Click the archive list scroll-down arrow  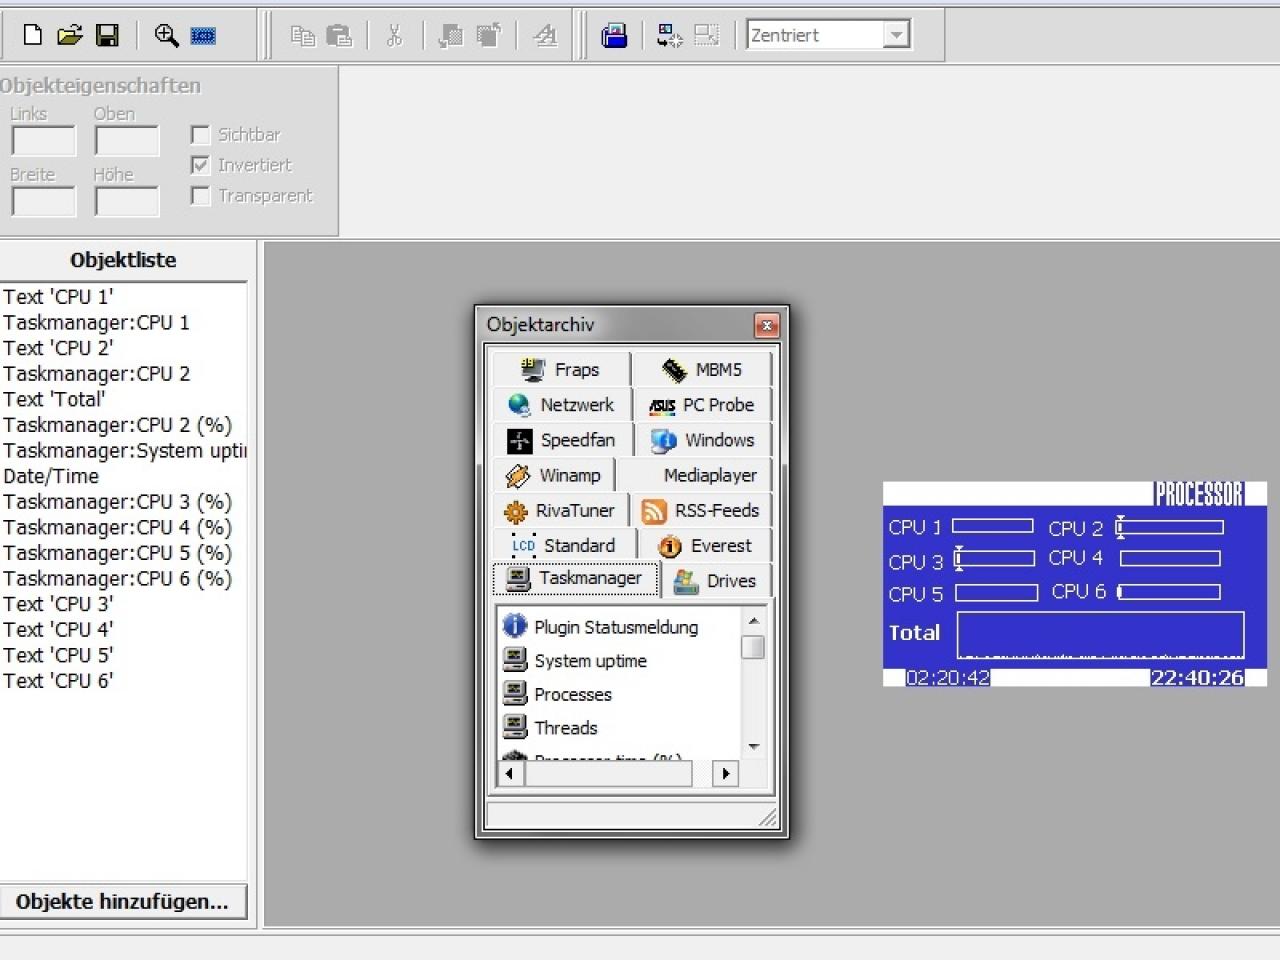tap(754, 747)
